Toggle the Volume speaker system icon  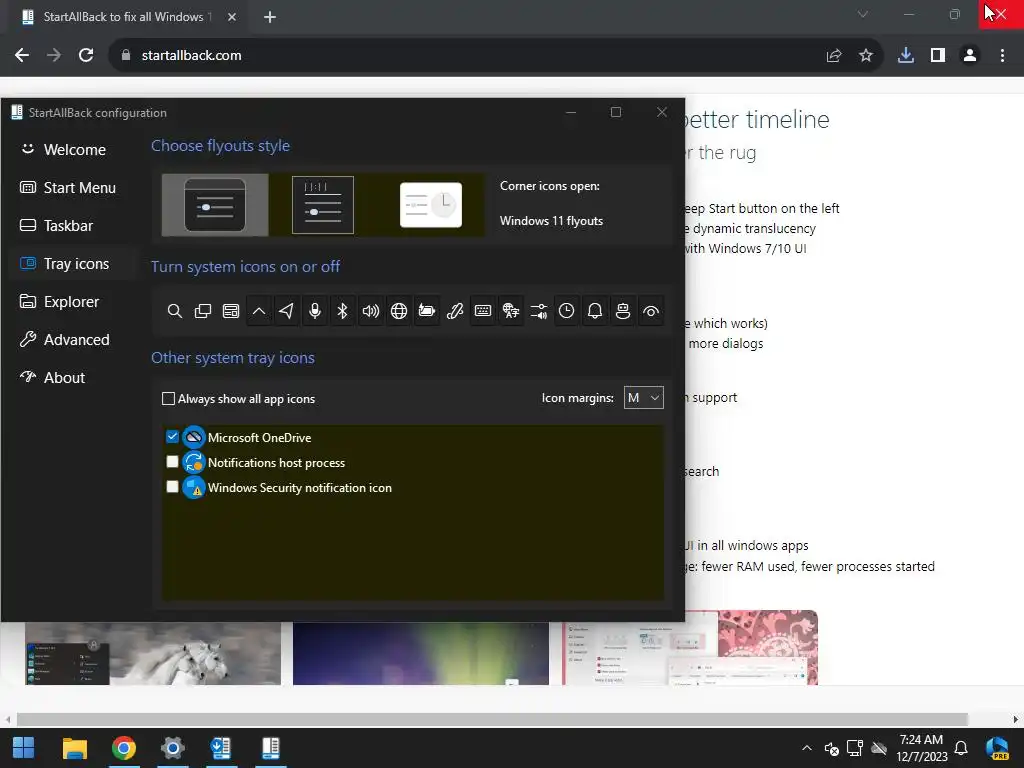pos(371,312)
